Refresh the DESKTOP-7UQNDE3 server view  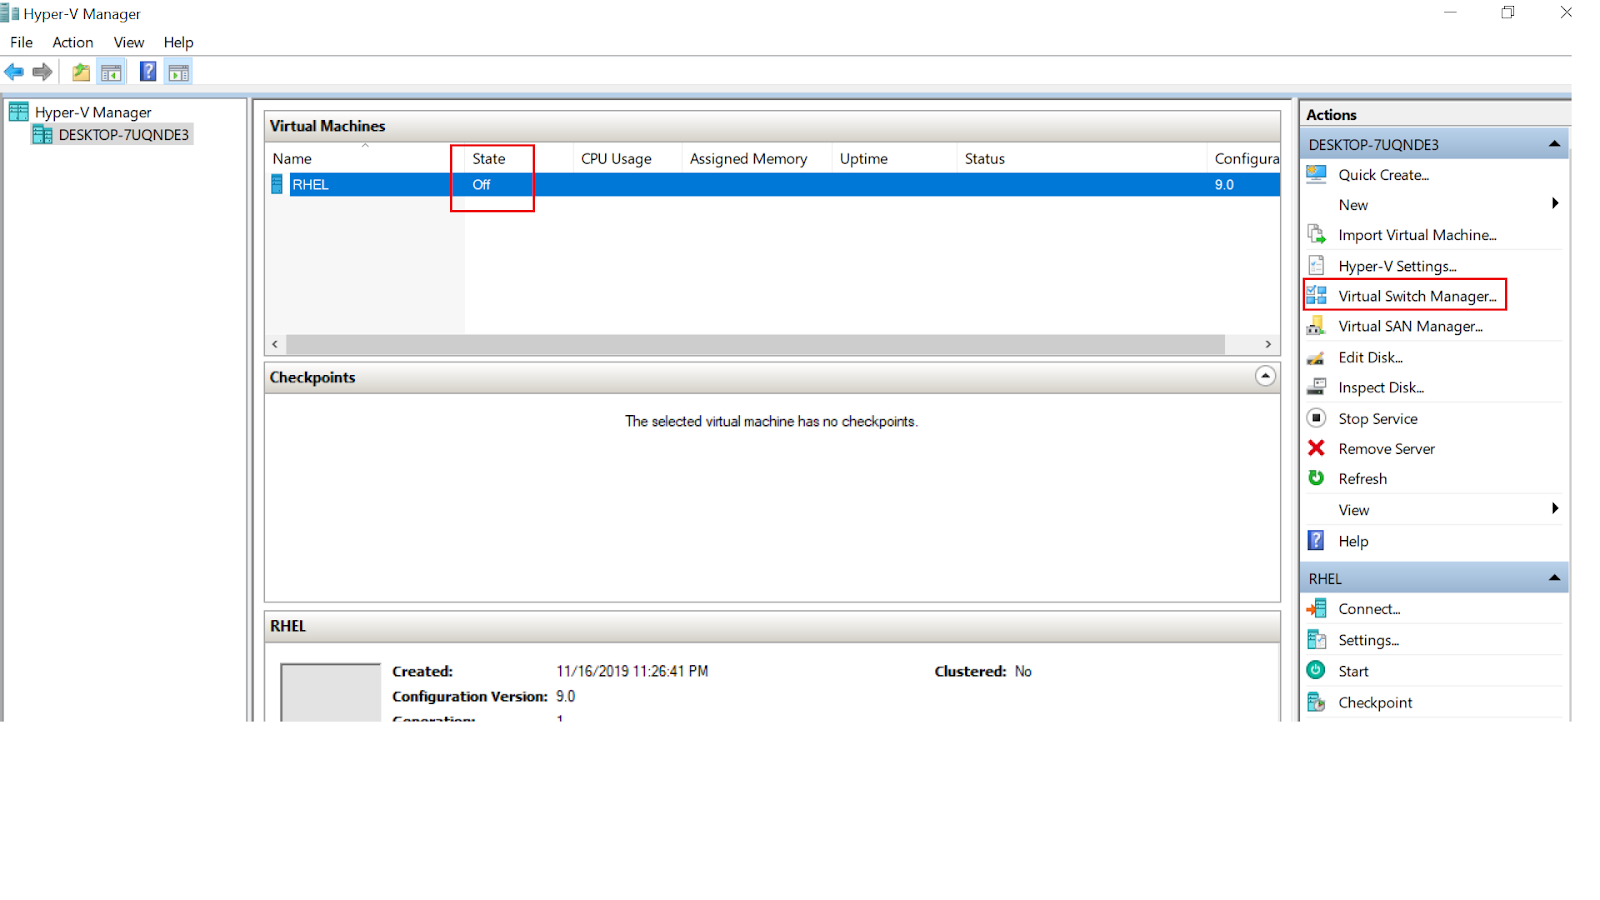(x=1360, y=478)
